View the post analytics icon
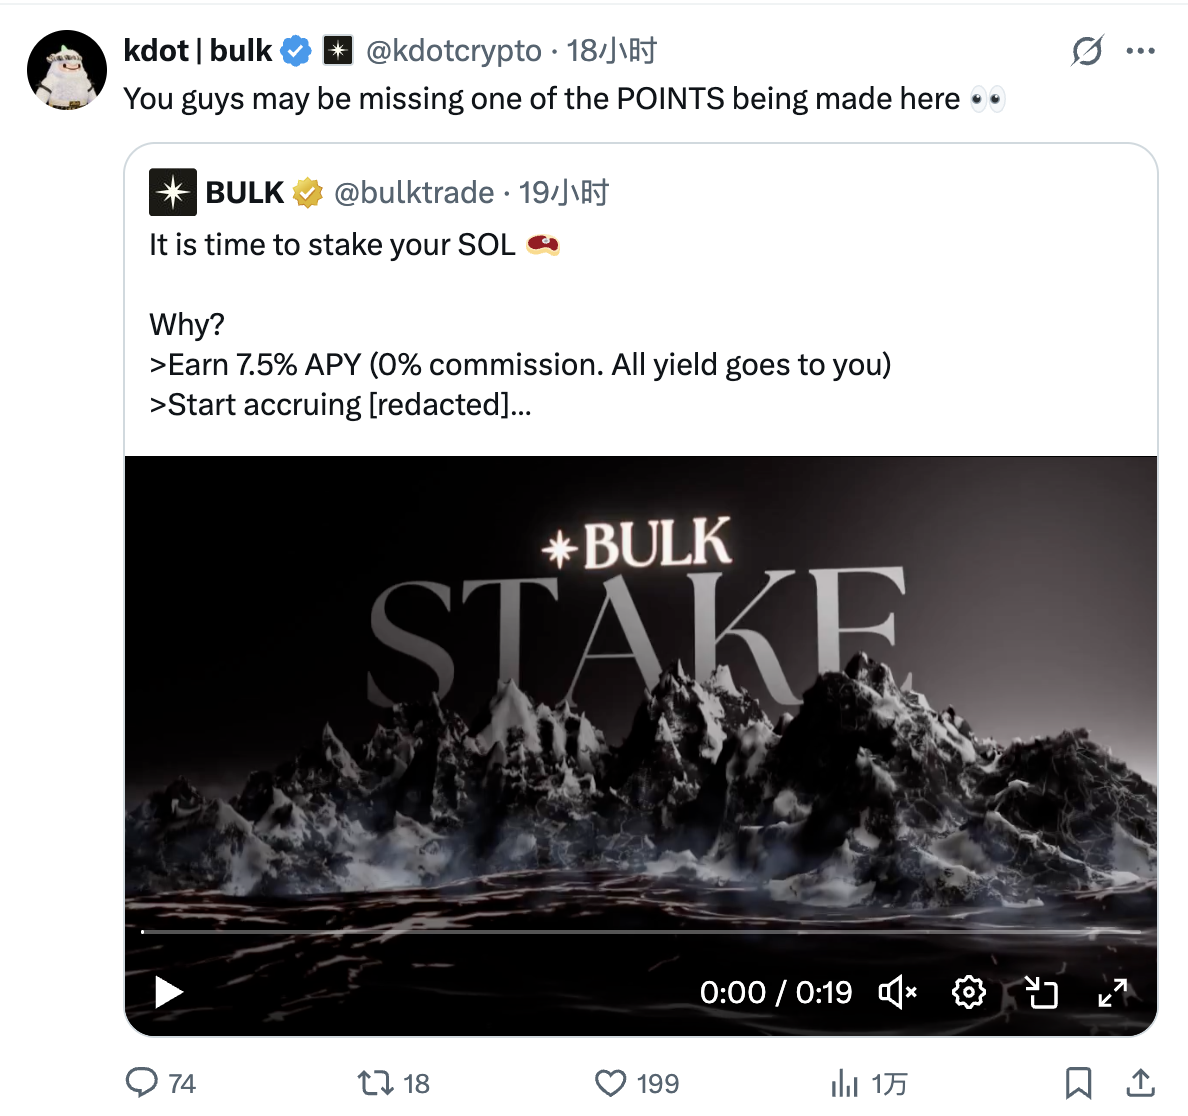1188x1116 pixels. coord(845,1083)
